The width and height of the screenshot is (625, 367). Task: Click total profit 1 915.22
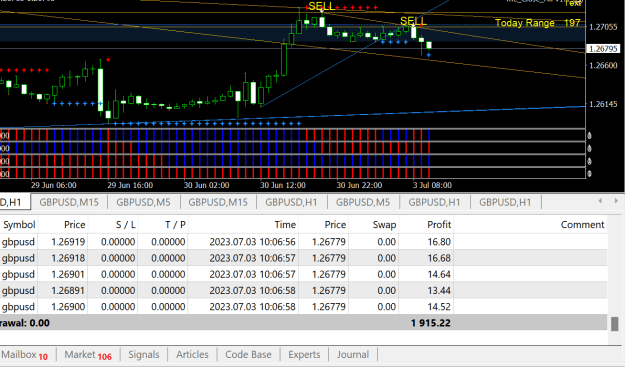[x=430, y=323]
